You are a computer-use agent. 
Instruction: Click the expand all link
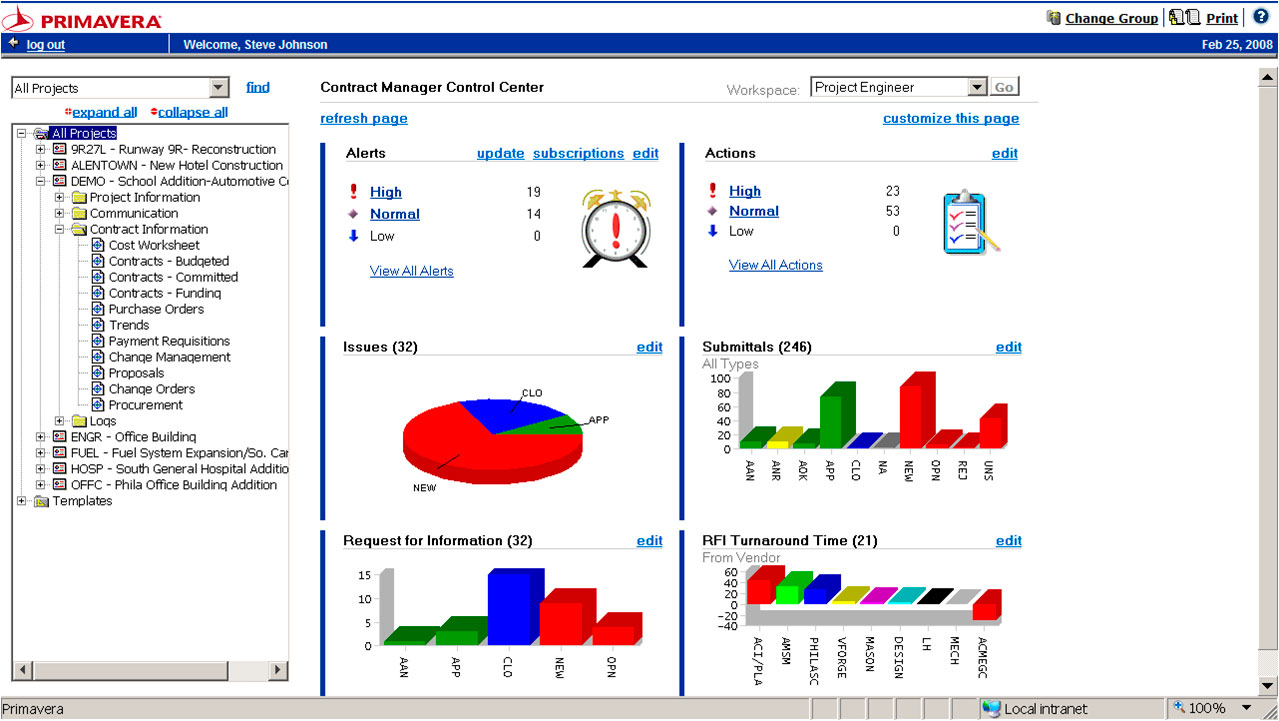pyautogui.click(x=104, y=112)
